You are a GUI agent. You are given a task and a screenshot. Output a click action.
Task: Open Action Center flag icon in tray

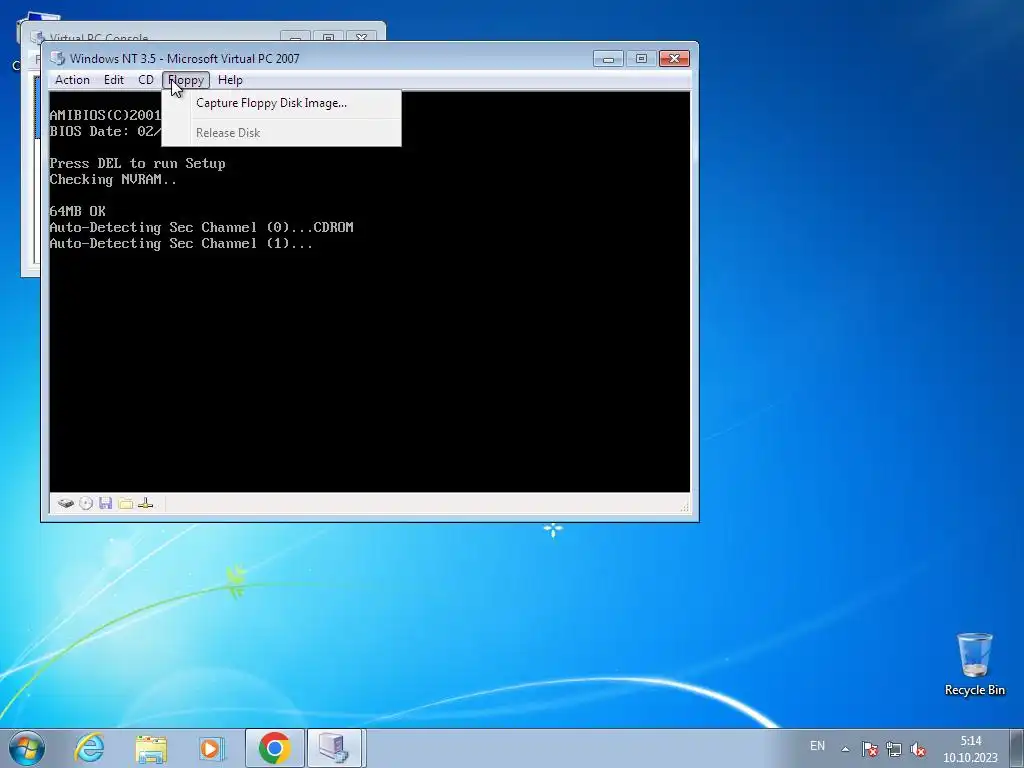[869, 749]
